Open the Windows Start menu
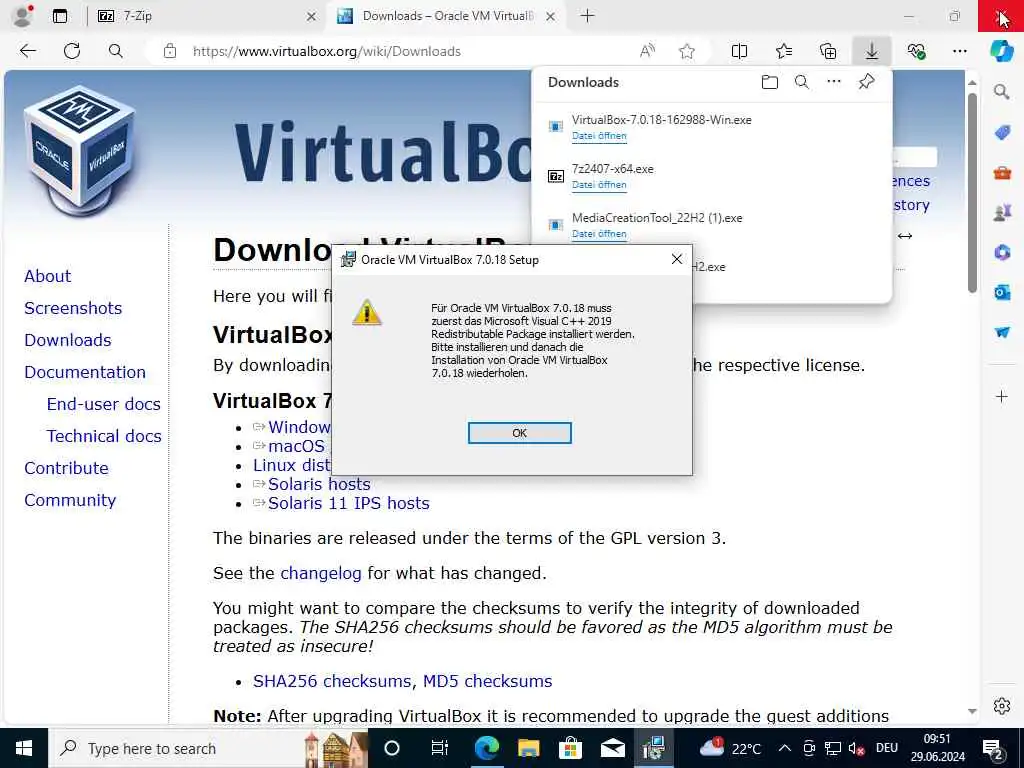The height and width of the screenshot is (768, 1024). pos(24,748)
